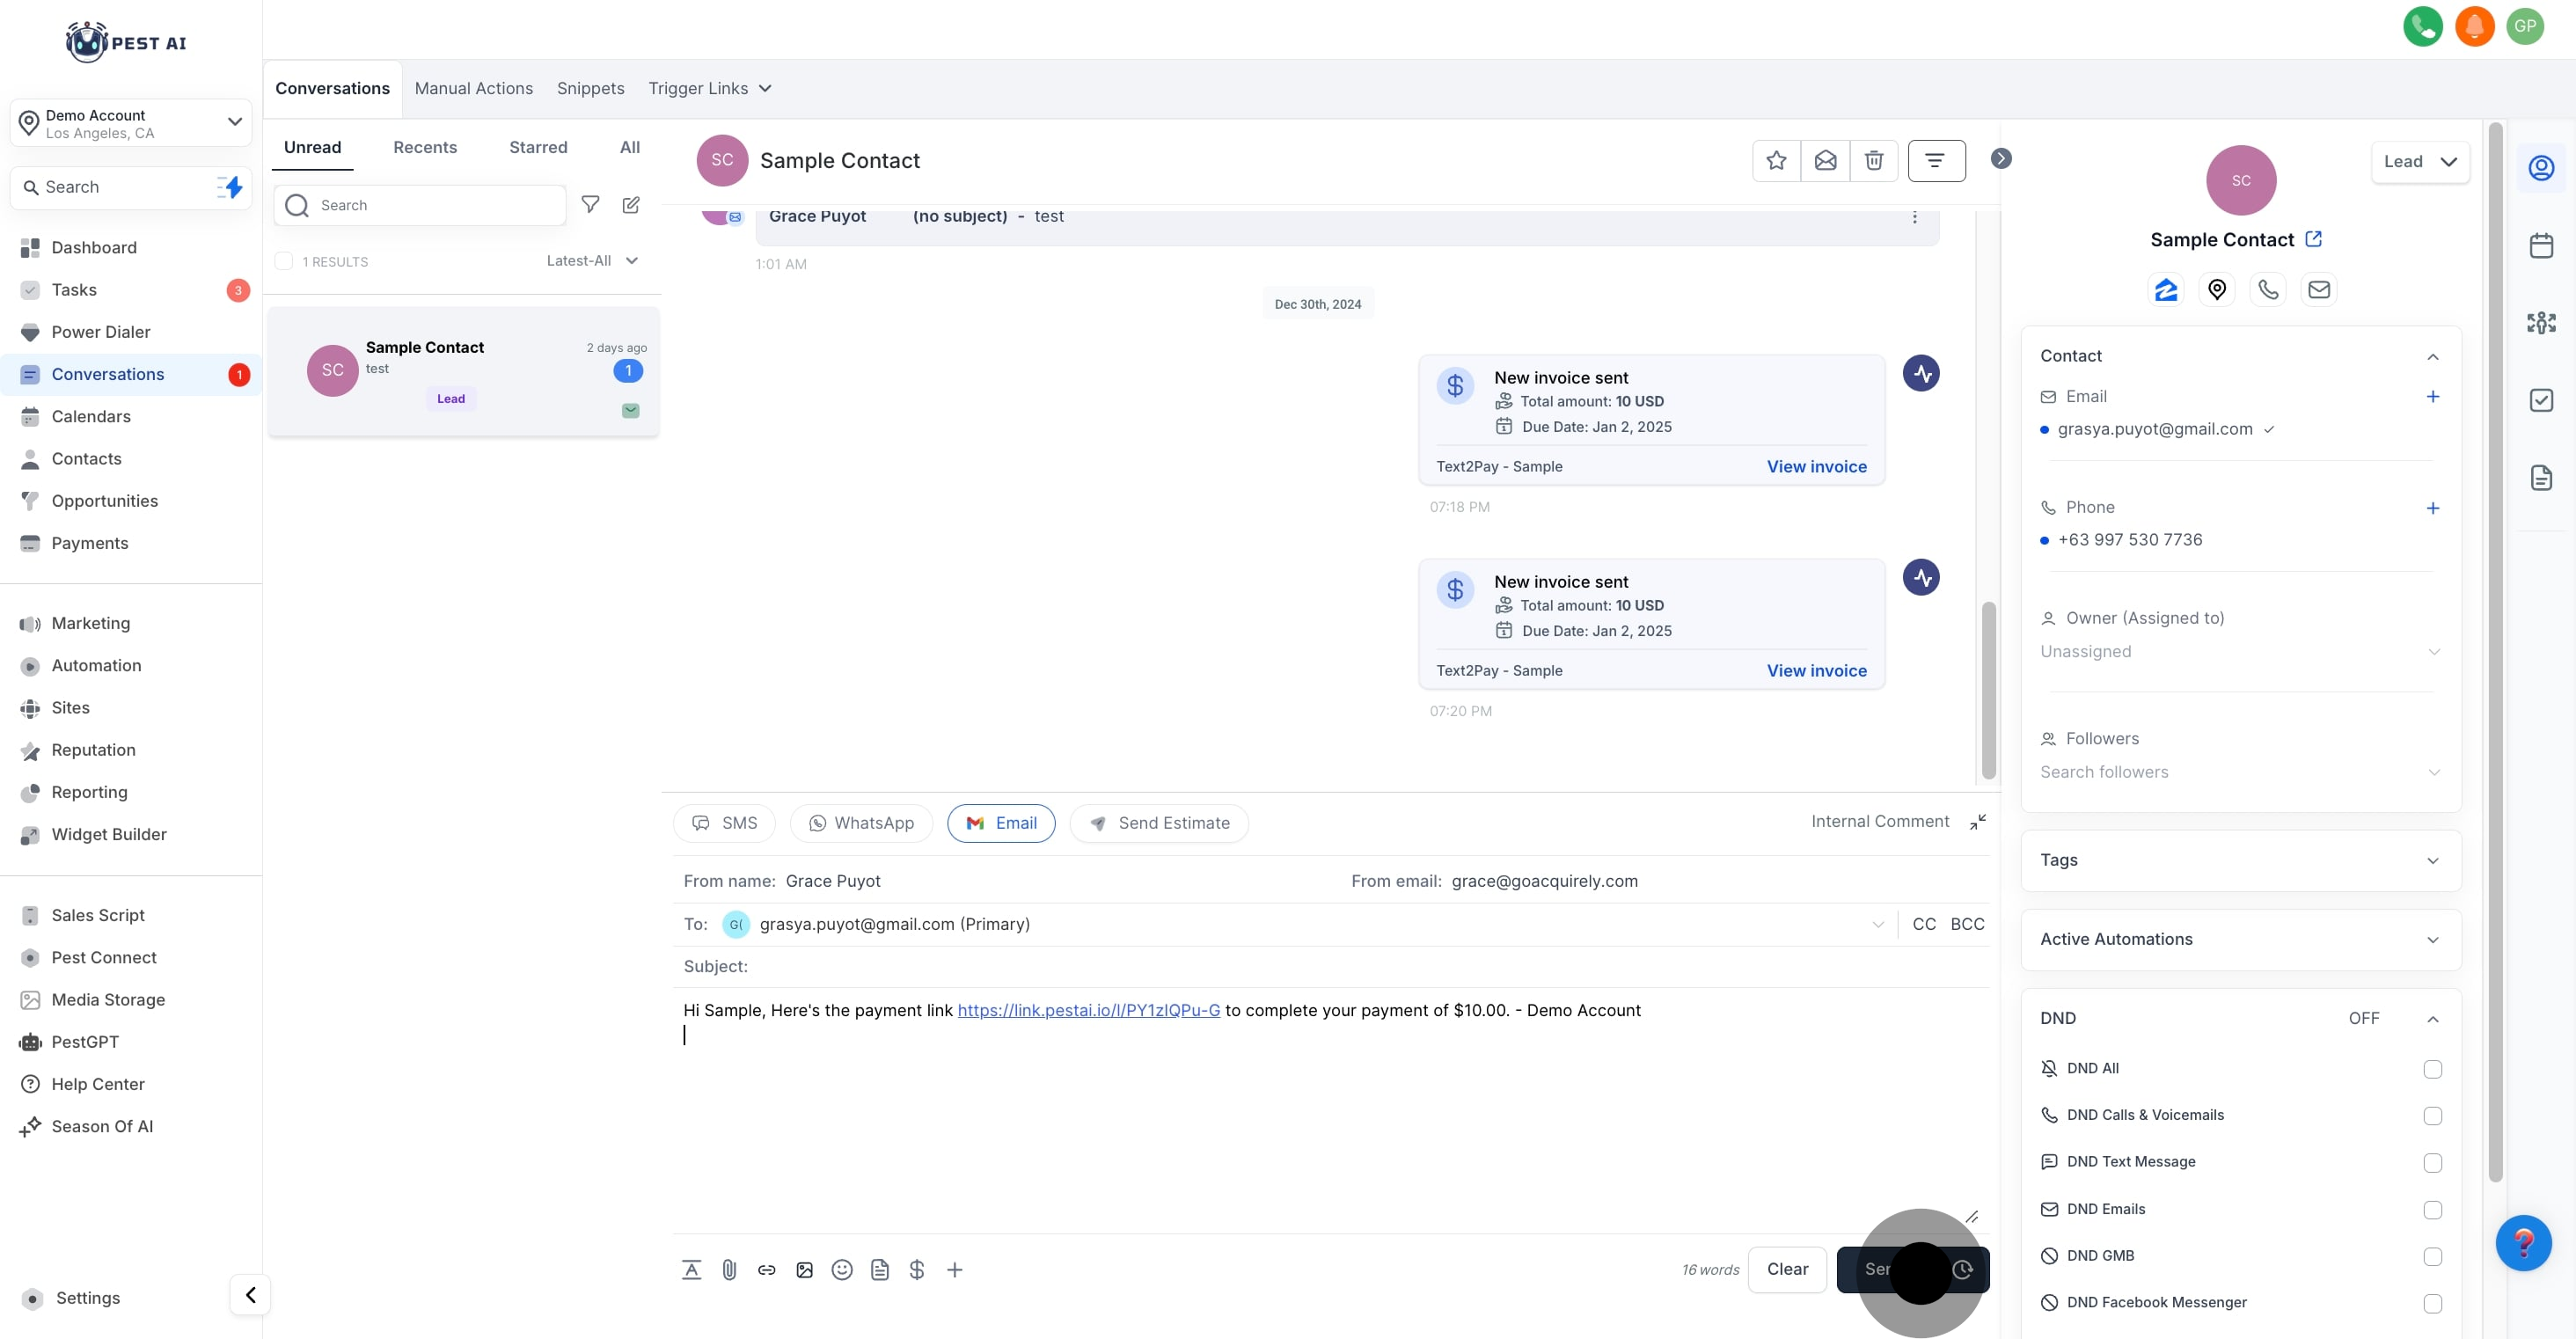
Task: Click the paperclip attach files icon
Action: pyautogui.click(x=729, y=1270)
